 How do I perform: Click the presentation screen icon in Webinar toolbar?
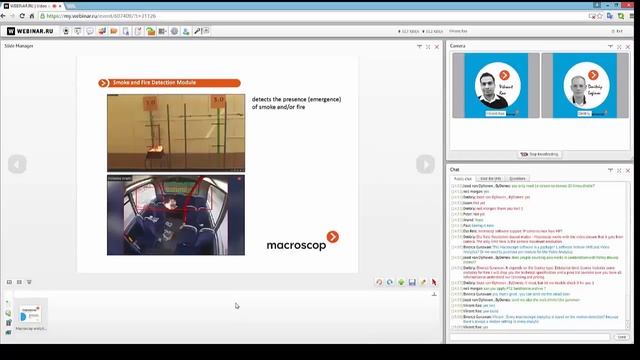pos(78,31)
